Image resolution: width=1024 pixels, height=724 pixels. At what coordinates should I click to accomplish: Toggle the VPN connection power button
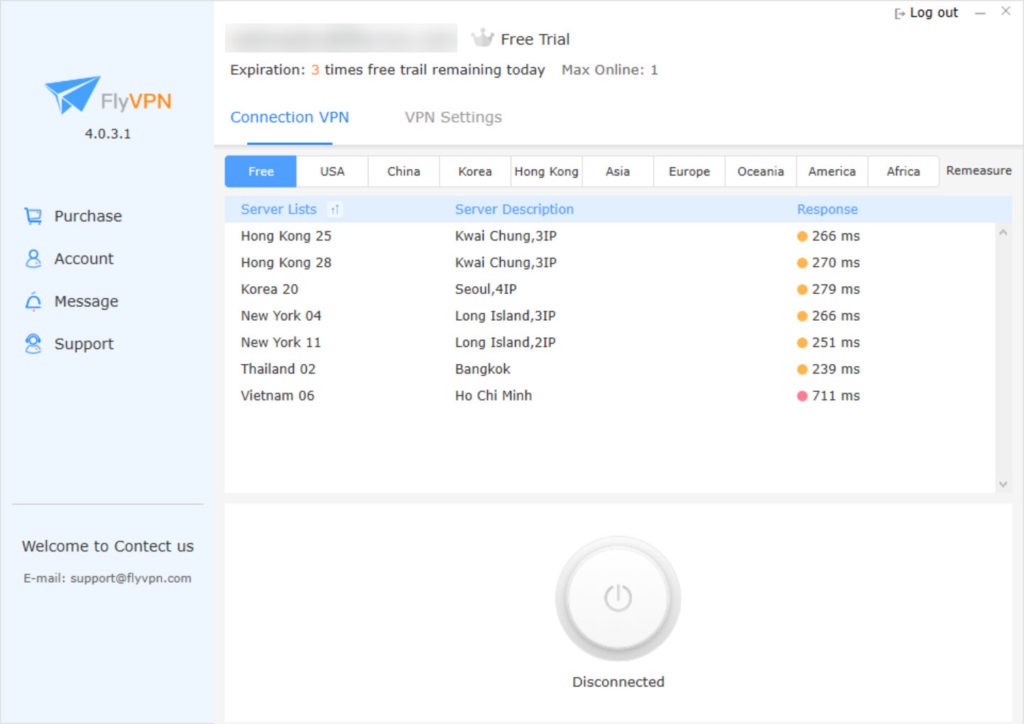point(617,598)
